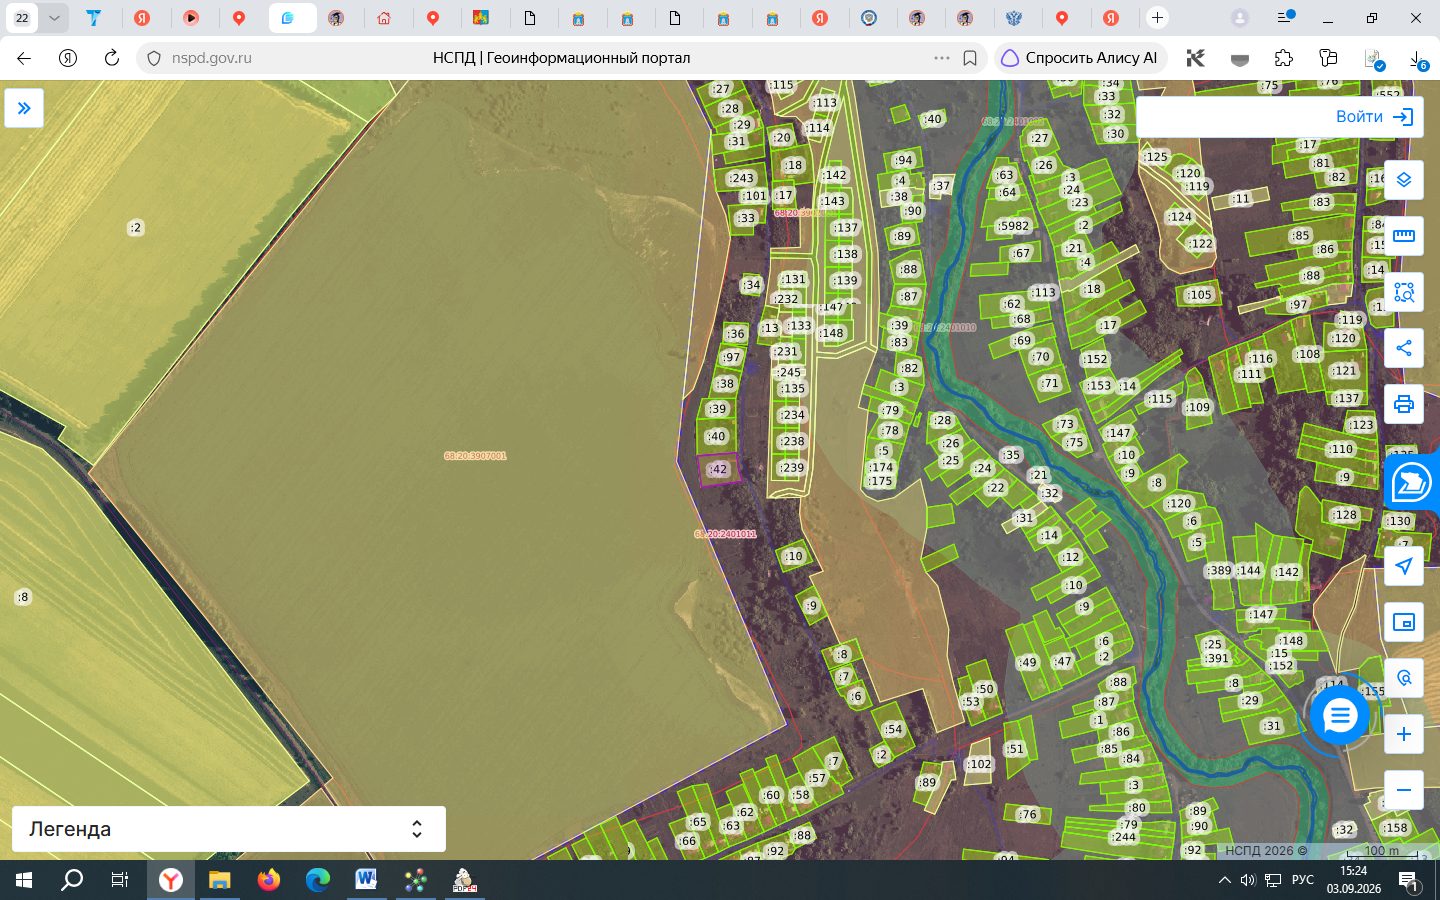Screen dimensions: 1440x900
Task: Open the map layers panel
Action: [x=1404, y=180]
